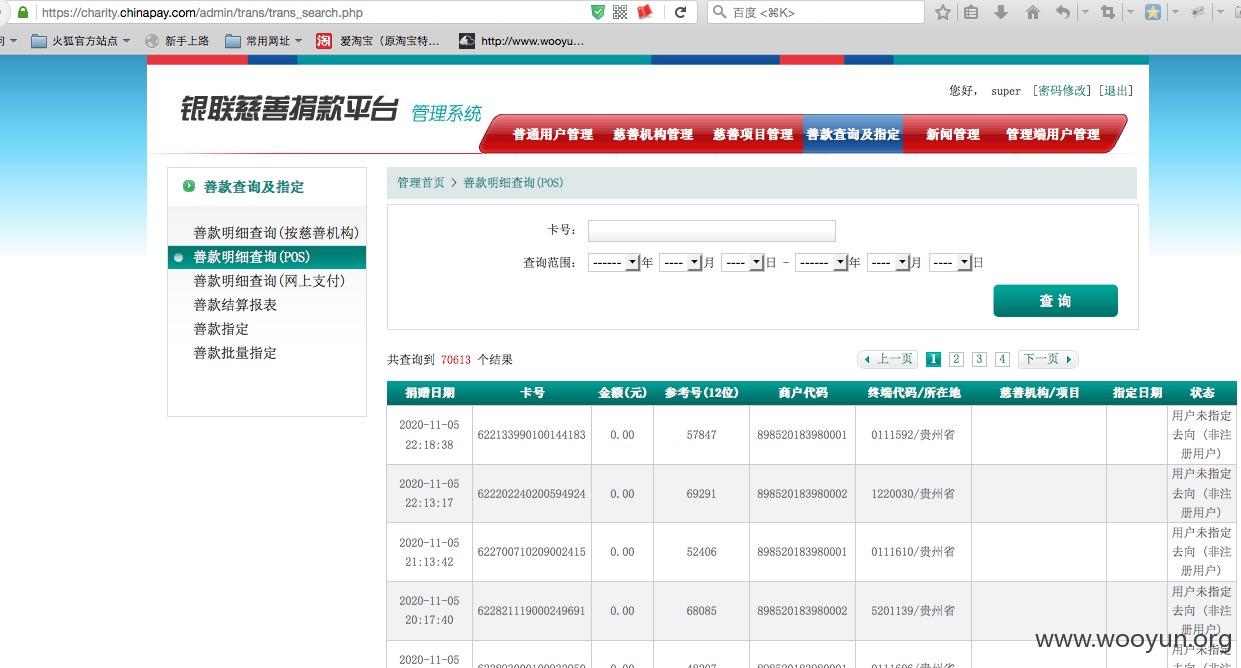
Task: Click the red book icon in address bar
Action: [645, 12]
